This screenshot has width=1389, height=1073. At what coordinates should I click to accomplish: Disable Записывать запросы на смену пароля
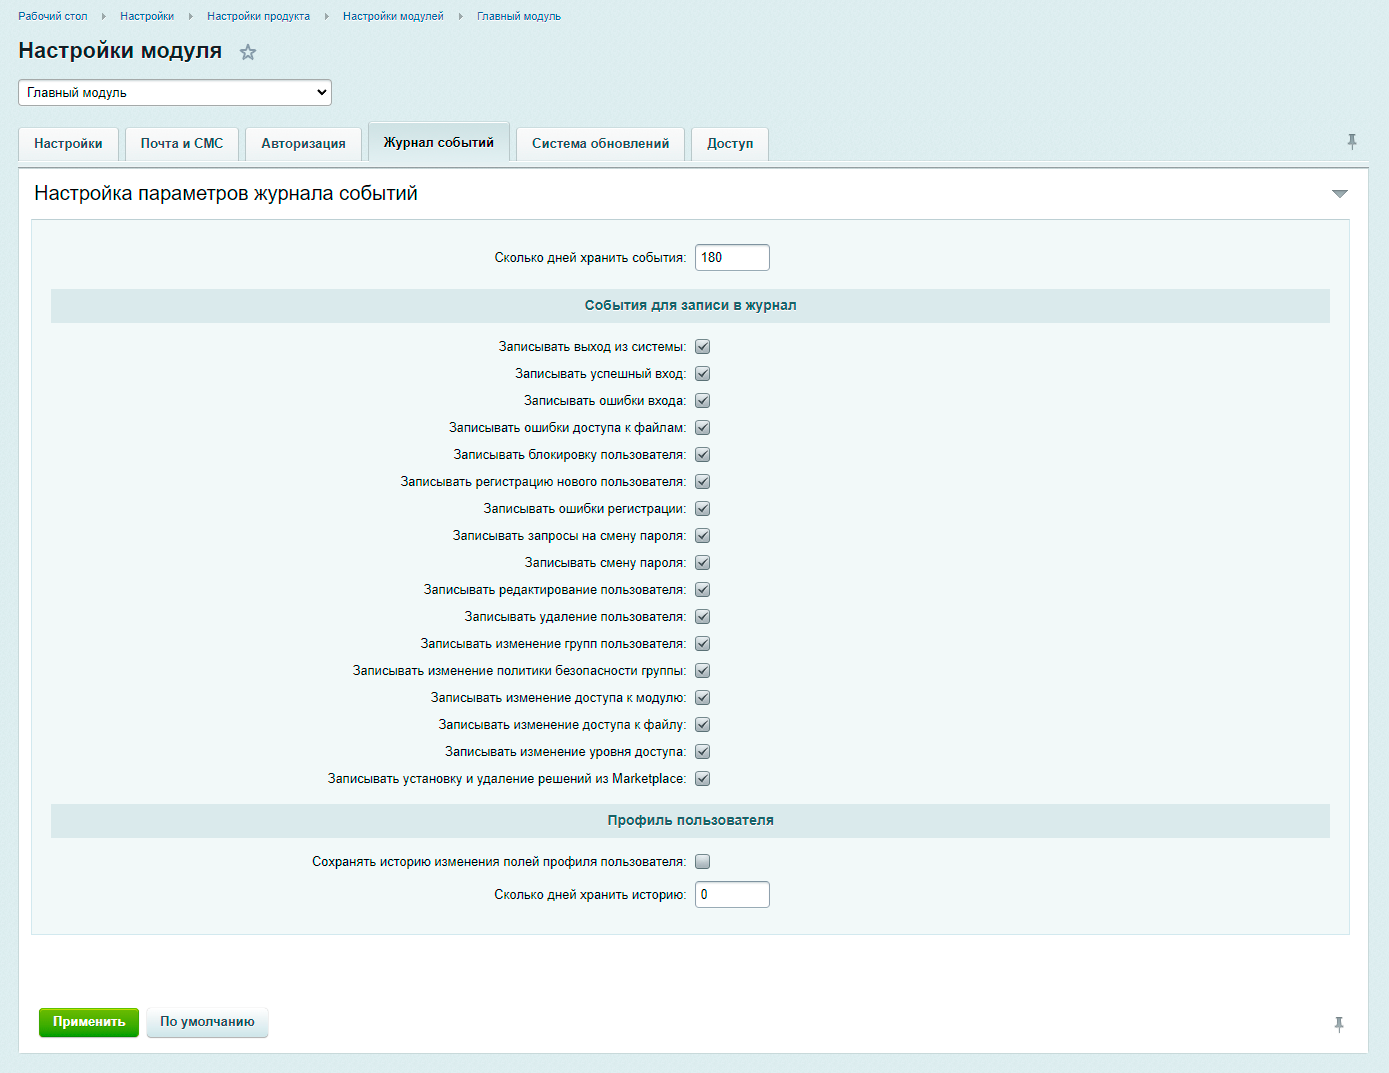(703, 536)
